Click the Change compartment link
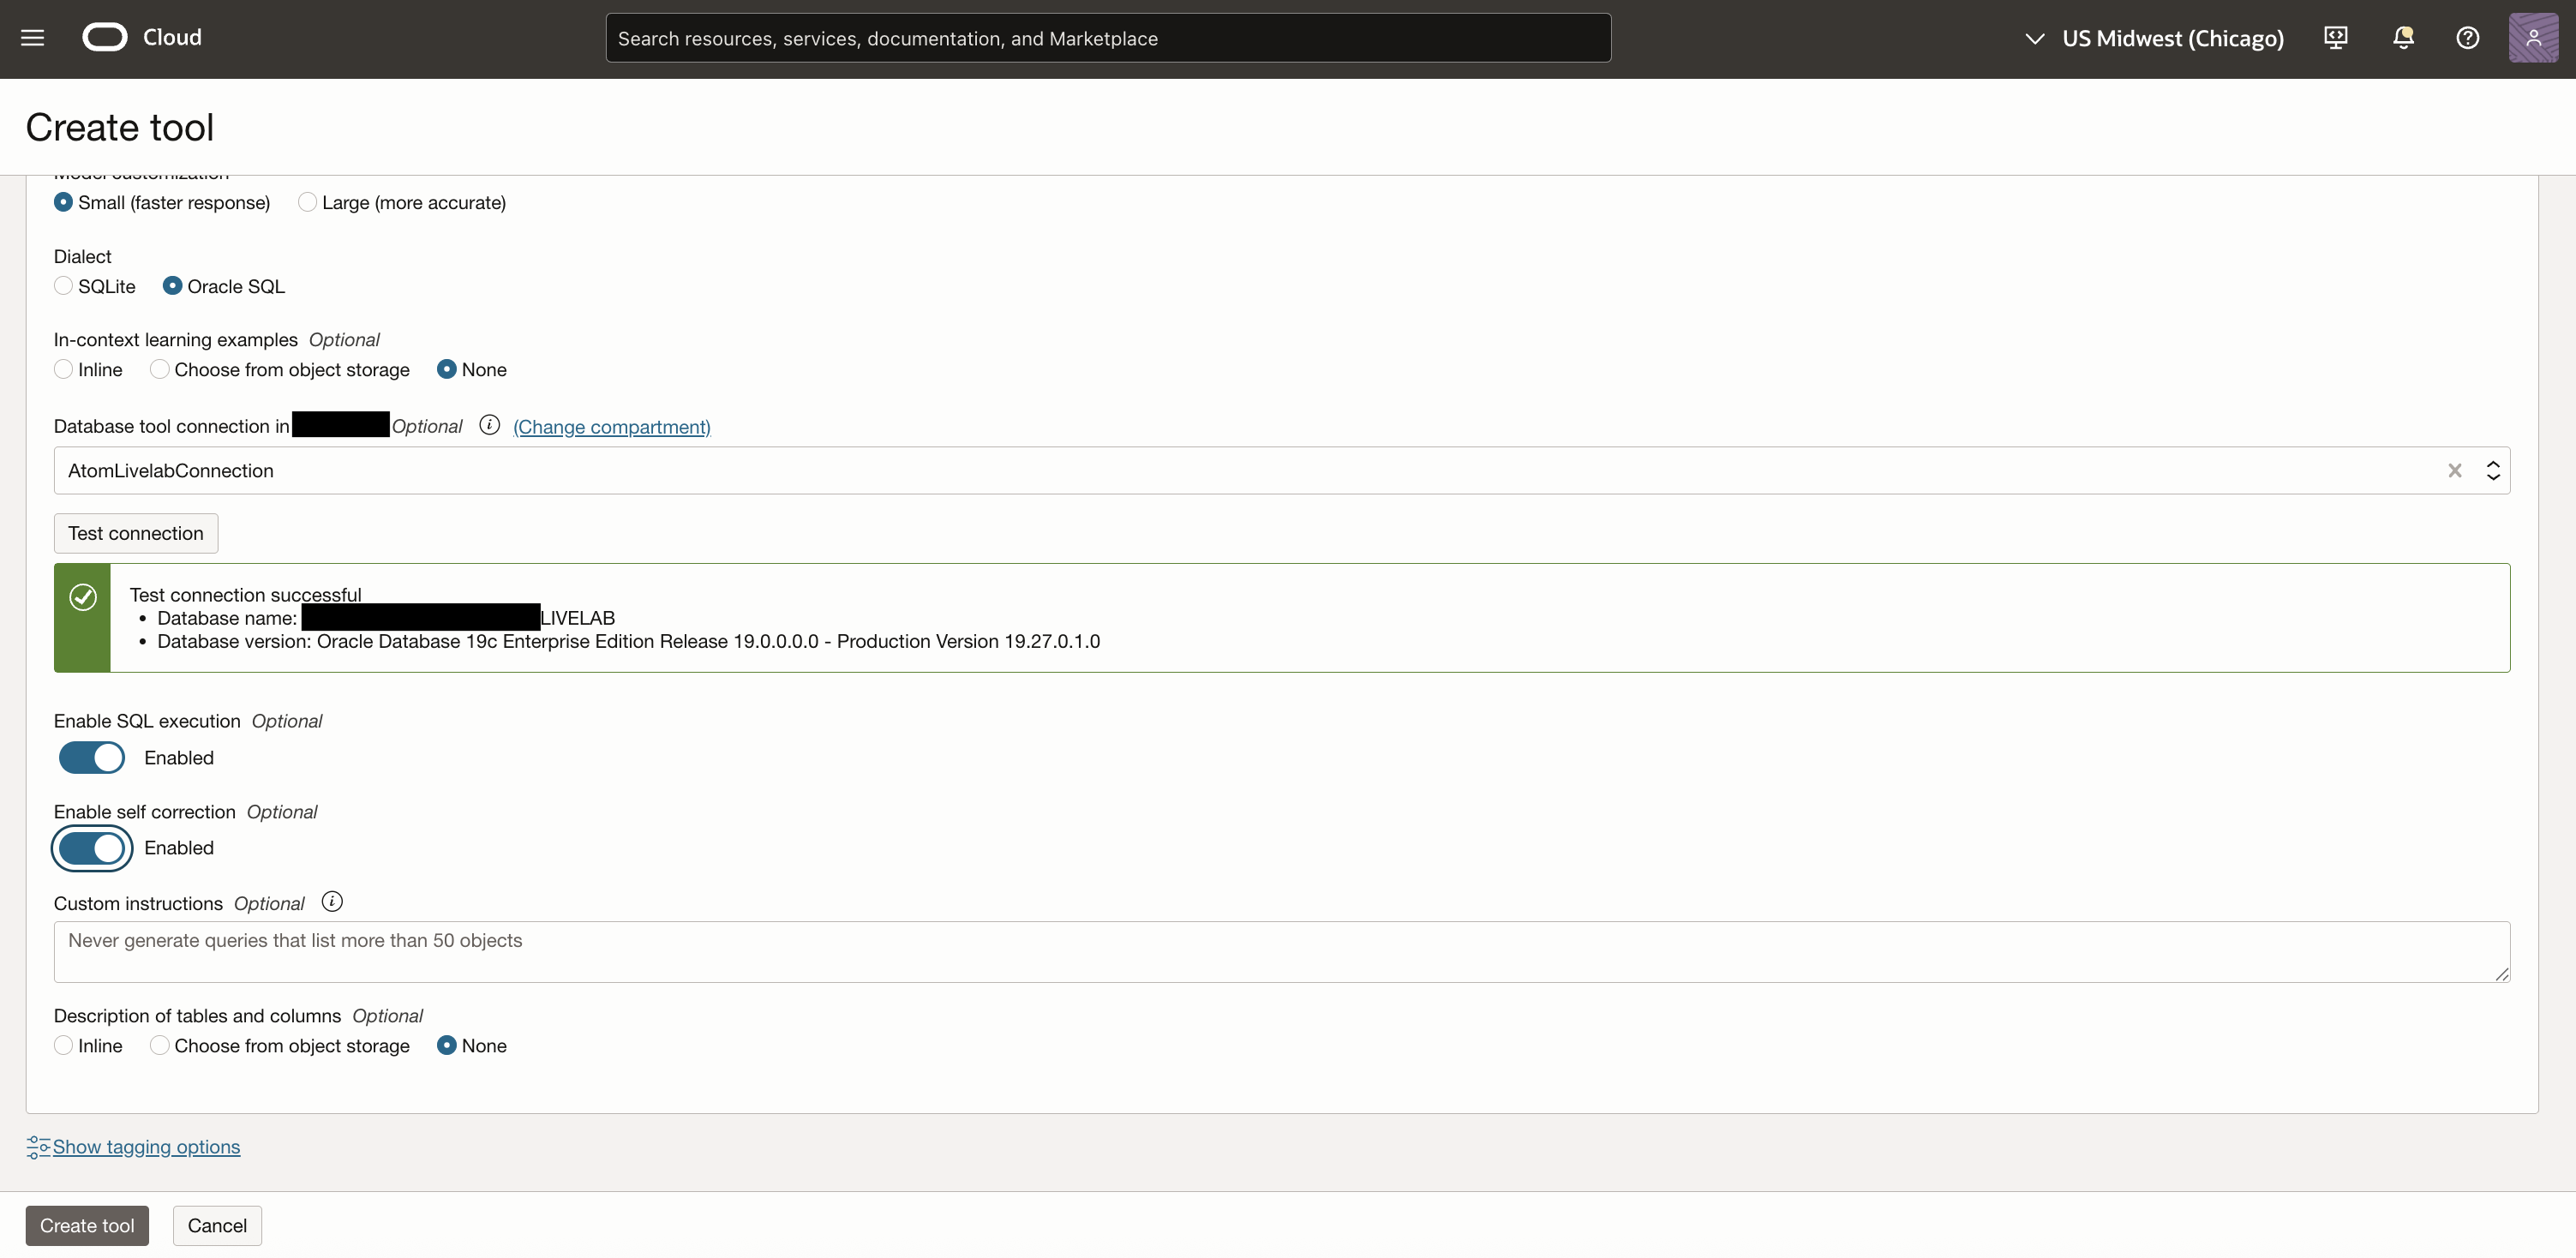This screenshot has width=2576, height=1258. pos(611,427)
